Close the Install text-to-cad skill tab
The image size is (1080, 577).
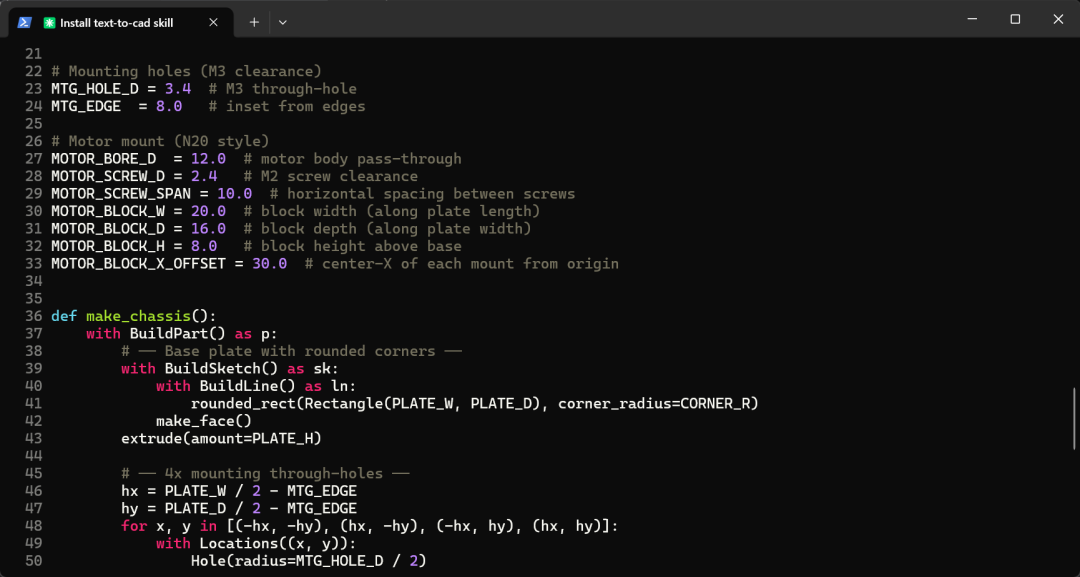tap(214, 22)
